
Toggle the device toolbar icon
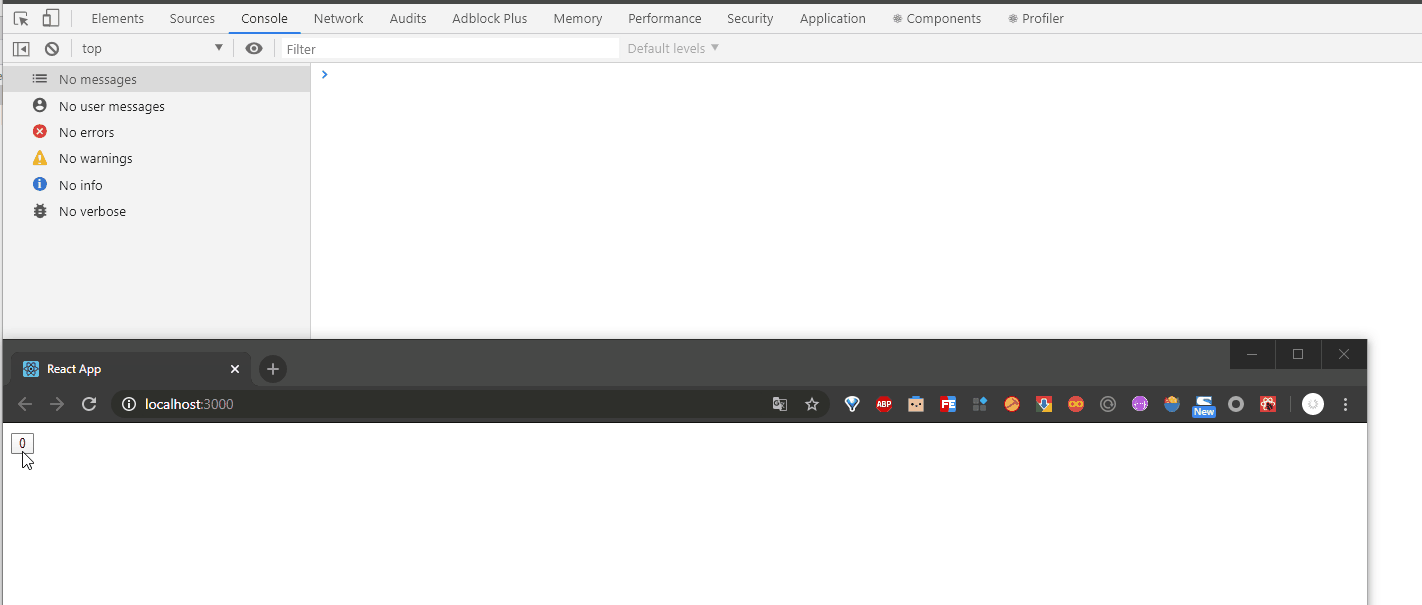coord(50,18)
